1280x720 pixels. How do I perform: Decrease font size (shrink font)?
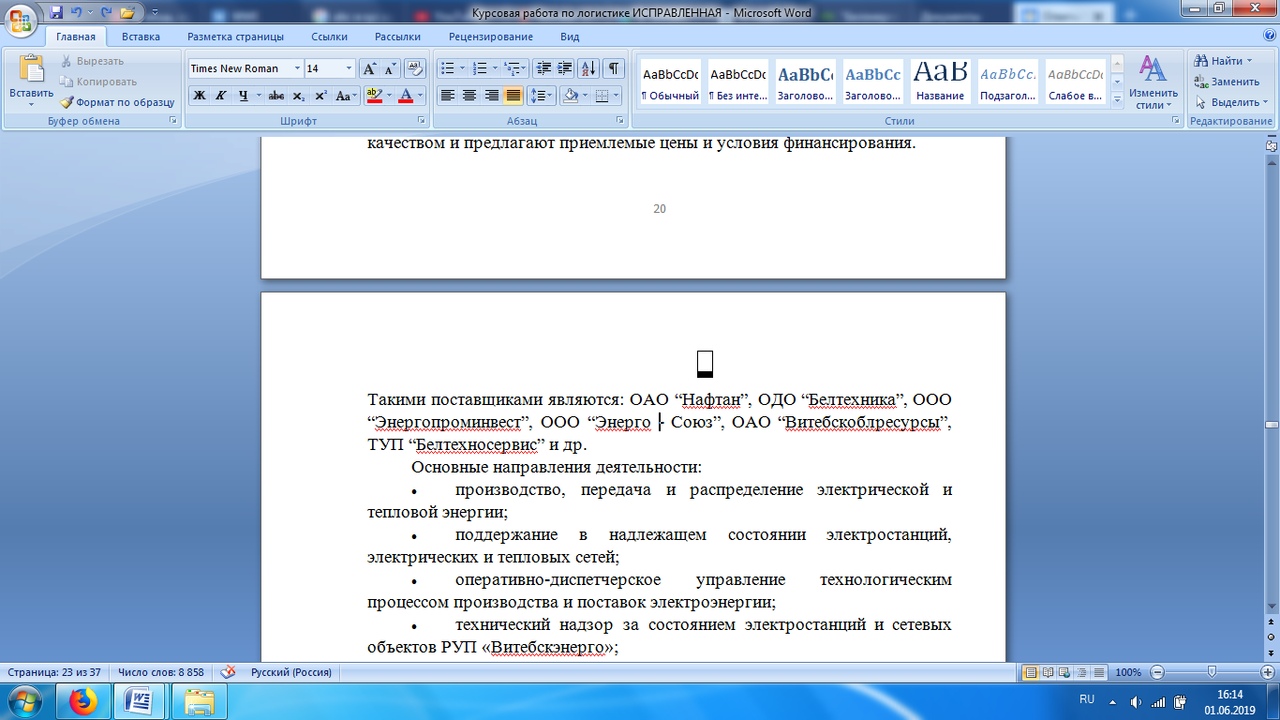click(390, 69)
